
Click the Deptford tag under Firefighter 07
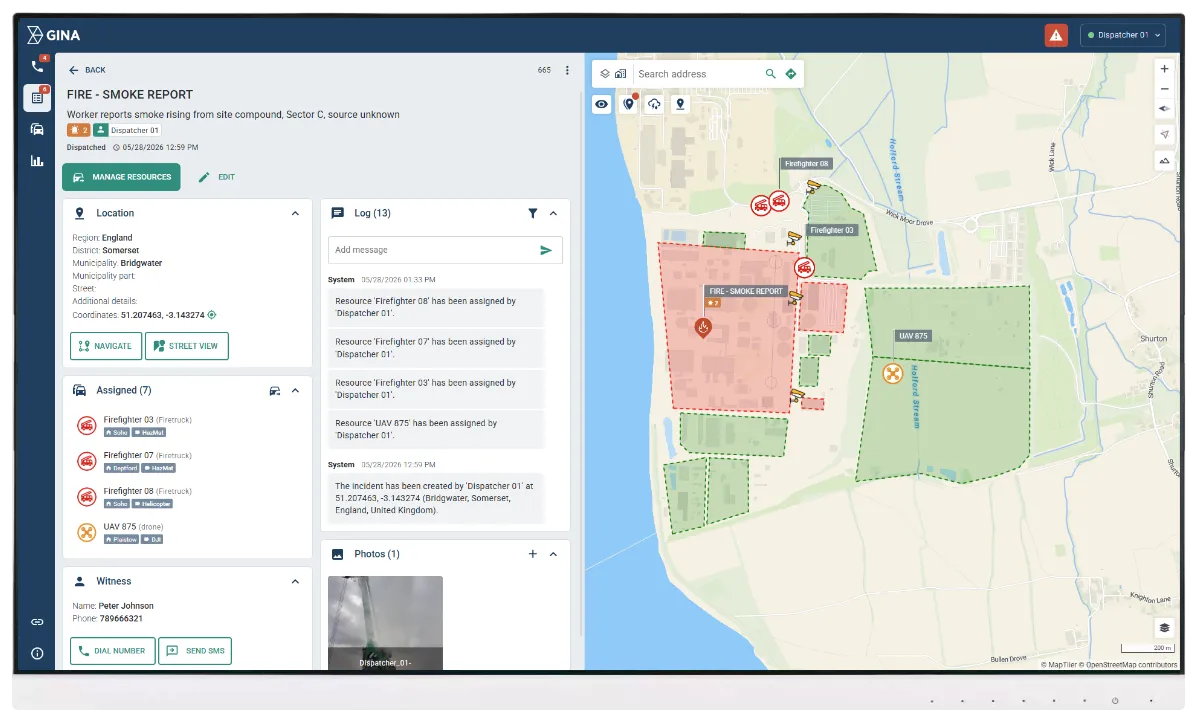coord(121,468)
